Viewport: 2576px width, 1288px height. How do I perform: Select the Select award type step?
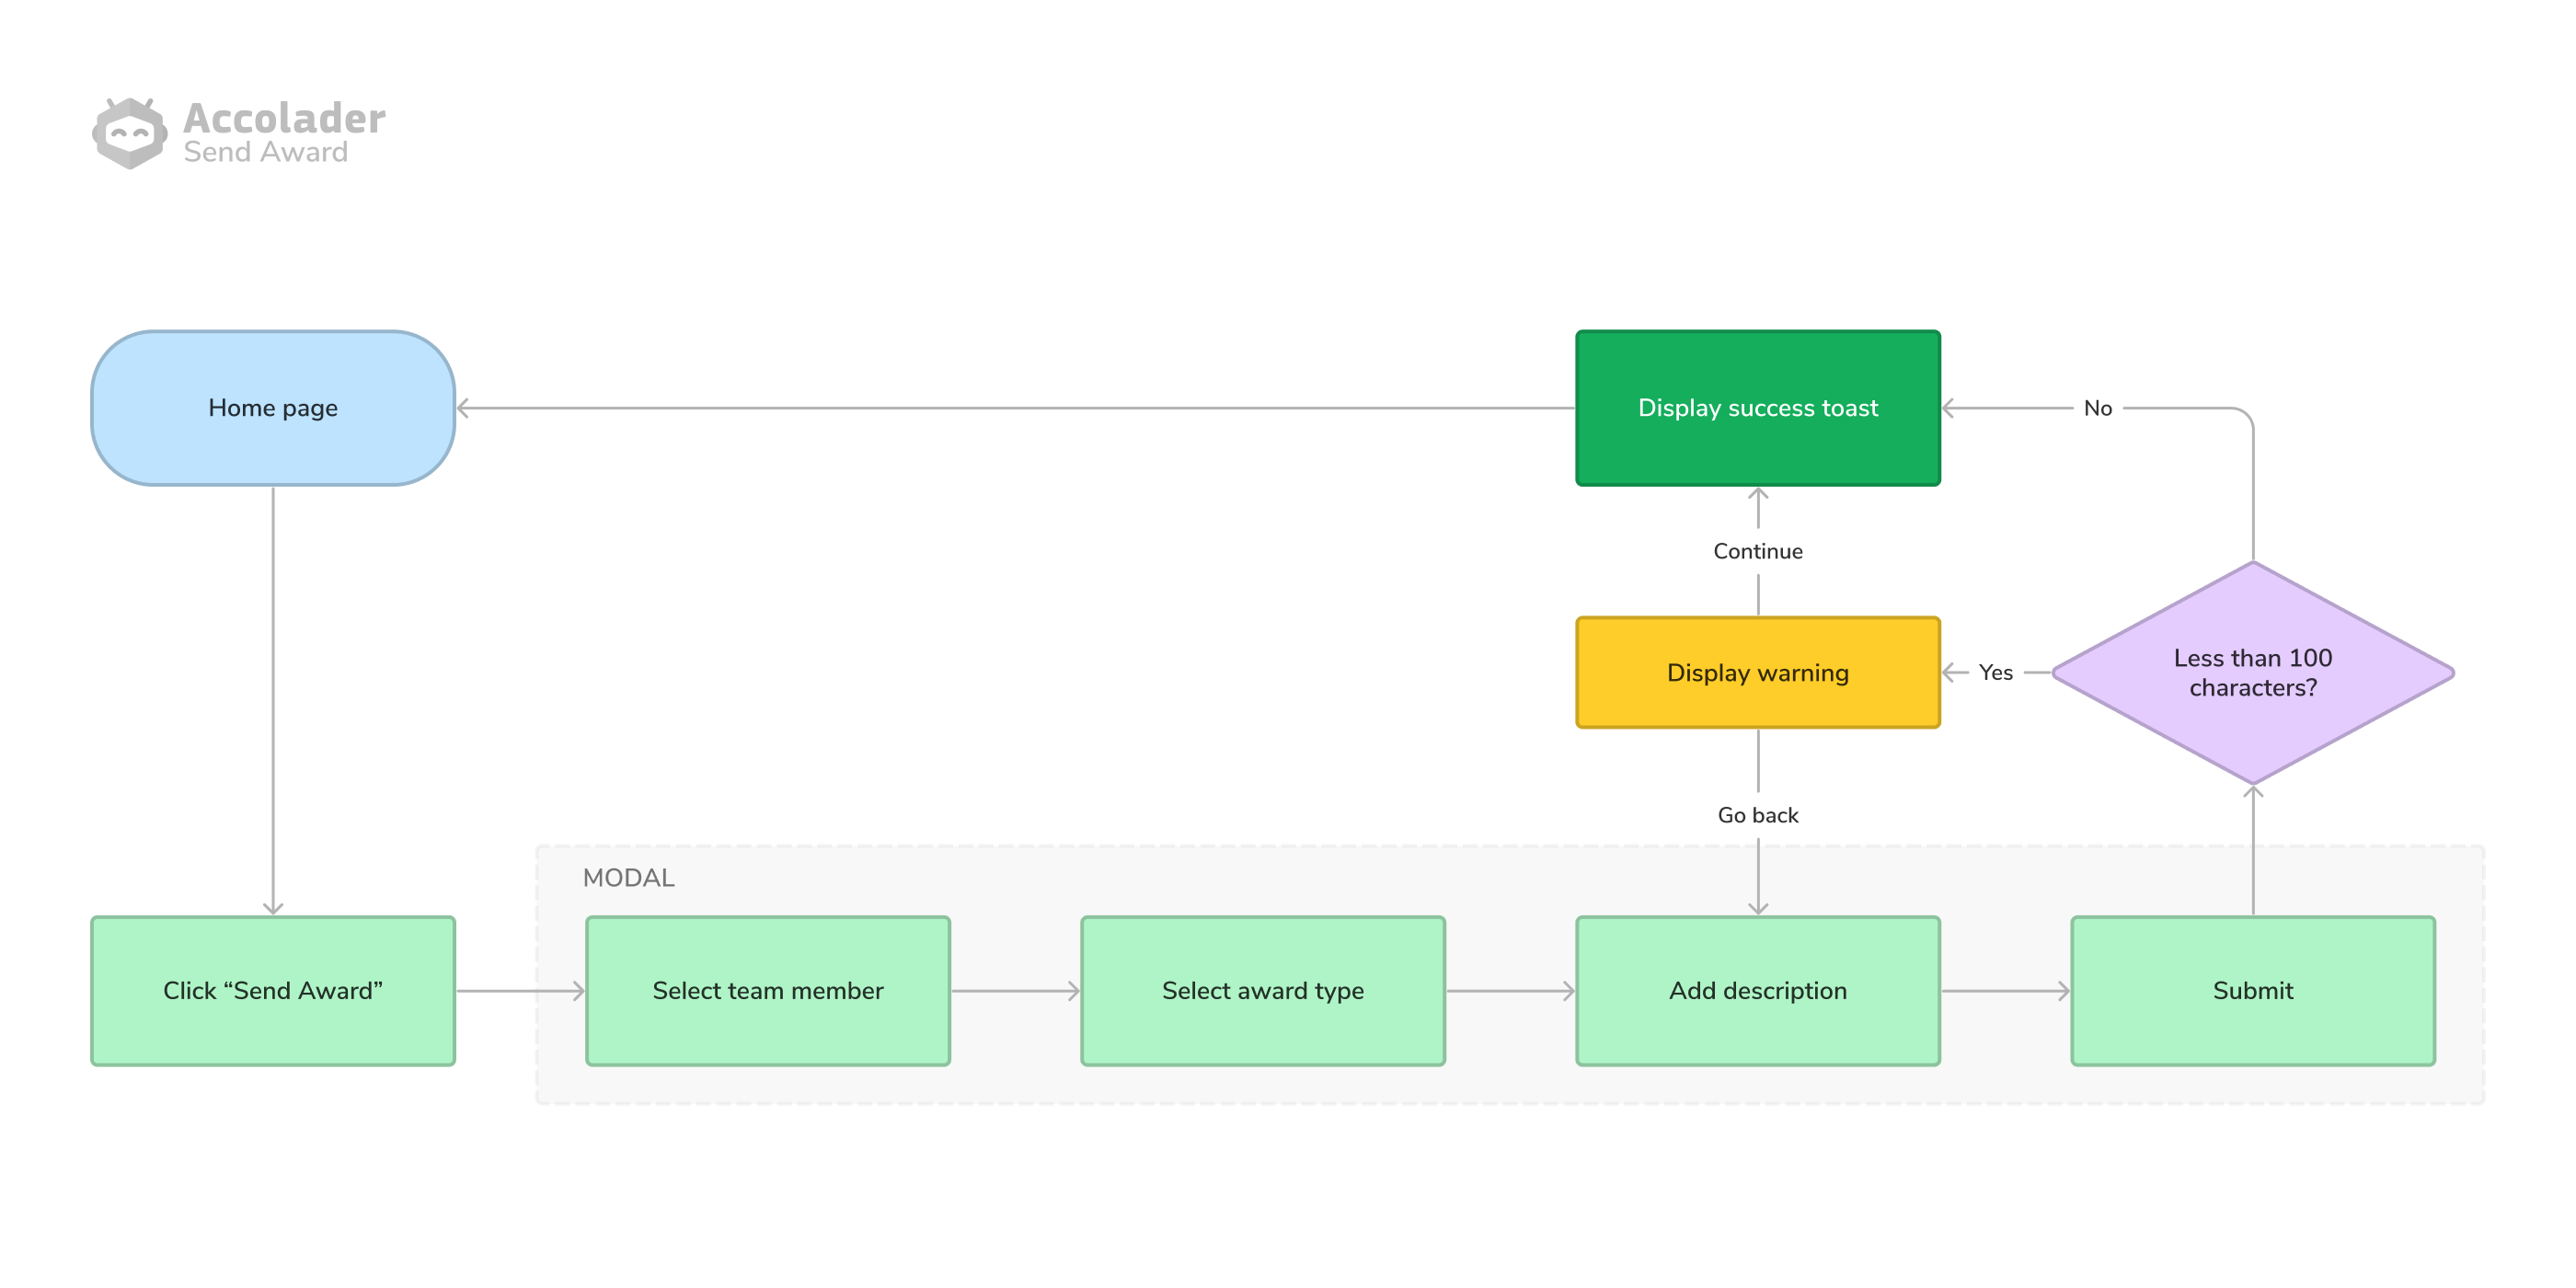[x=1262, y=990]
